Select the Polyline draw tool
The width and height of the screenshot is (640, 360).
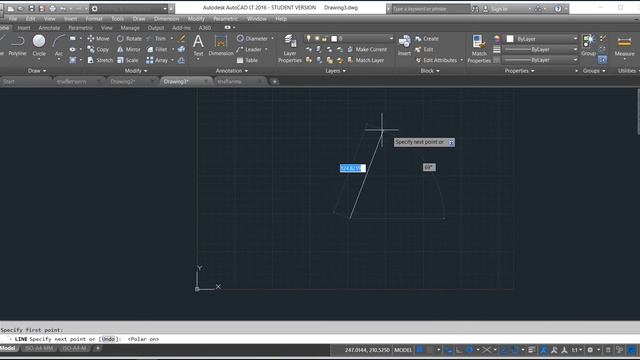coord(17,45)
